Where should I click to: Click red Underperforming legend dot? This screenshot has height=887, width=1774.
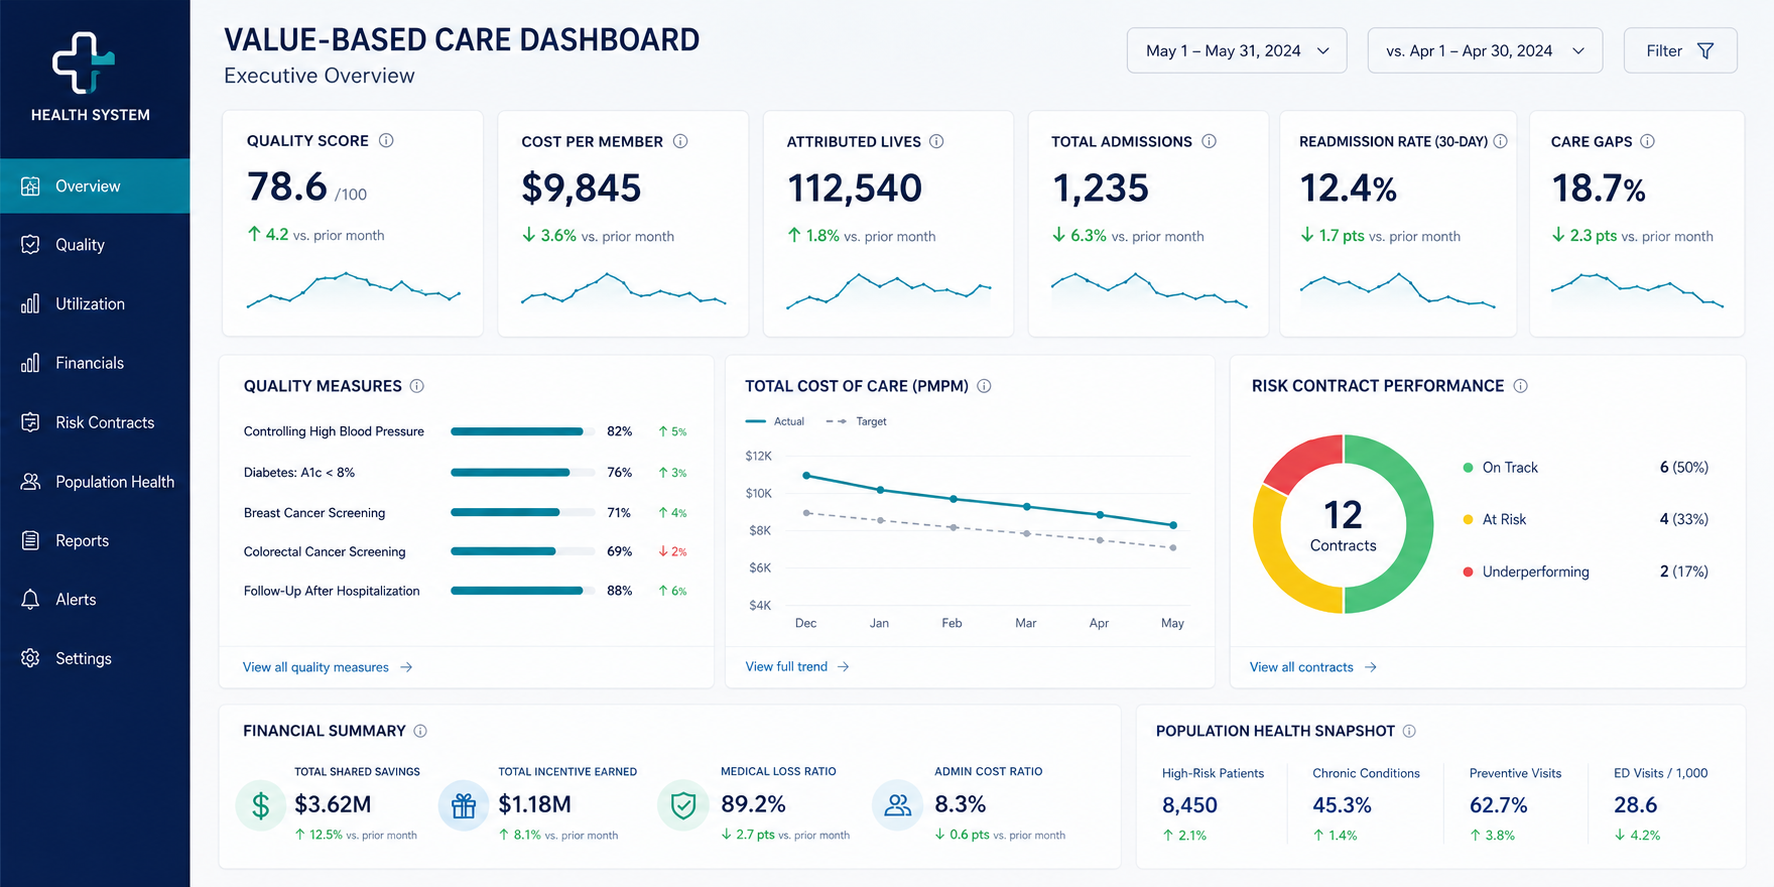[x=1468, y=572]
